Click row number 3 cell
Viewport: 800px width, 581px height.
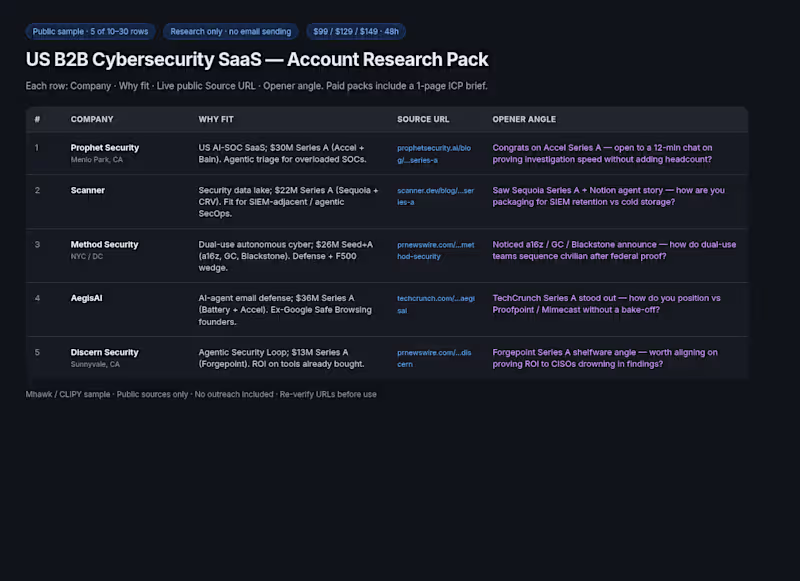click(x=37, y=244)
